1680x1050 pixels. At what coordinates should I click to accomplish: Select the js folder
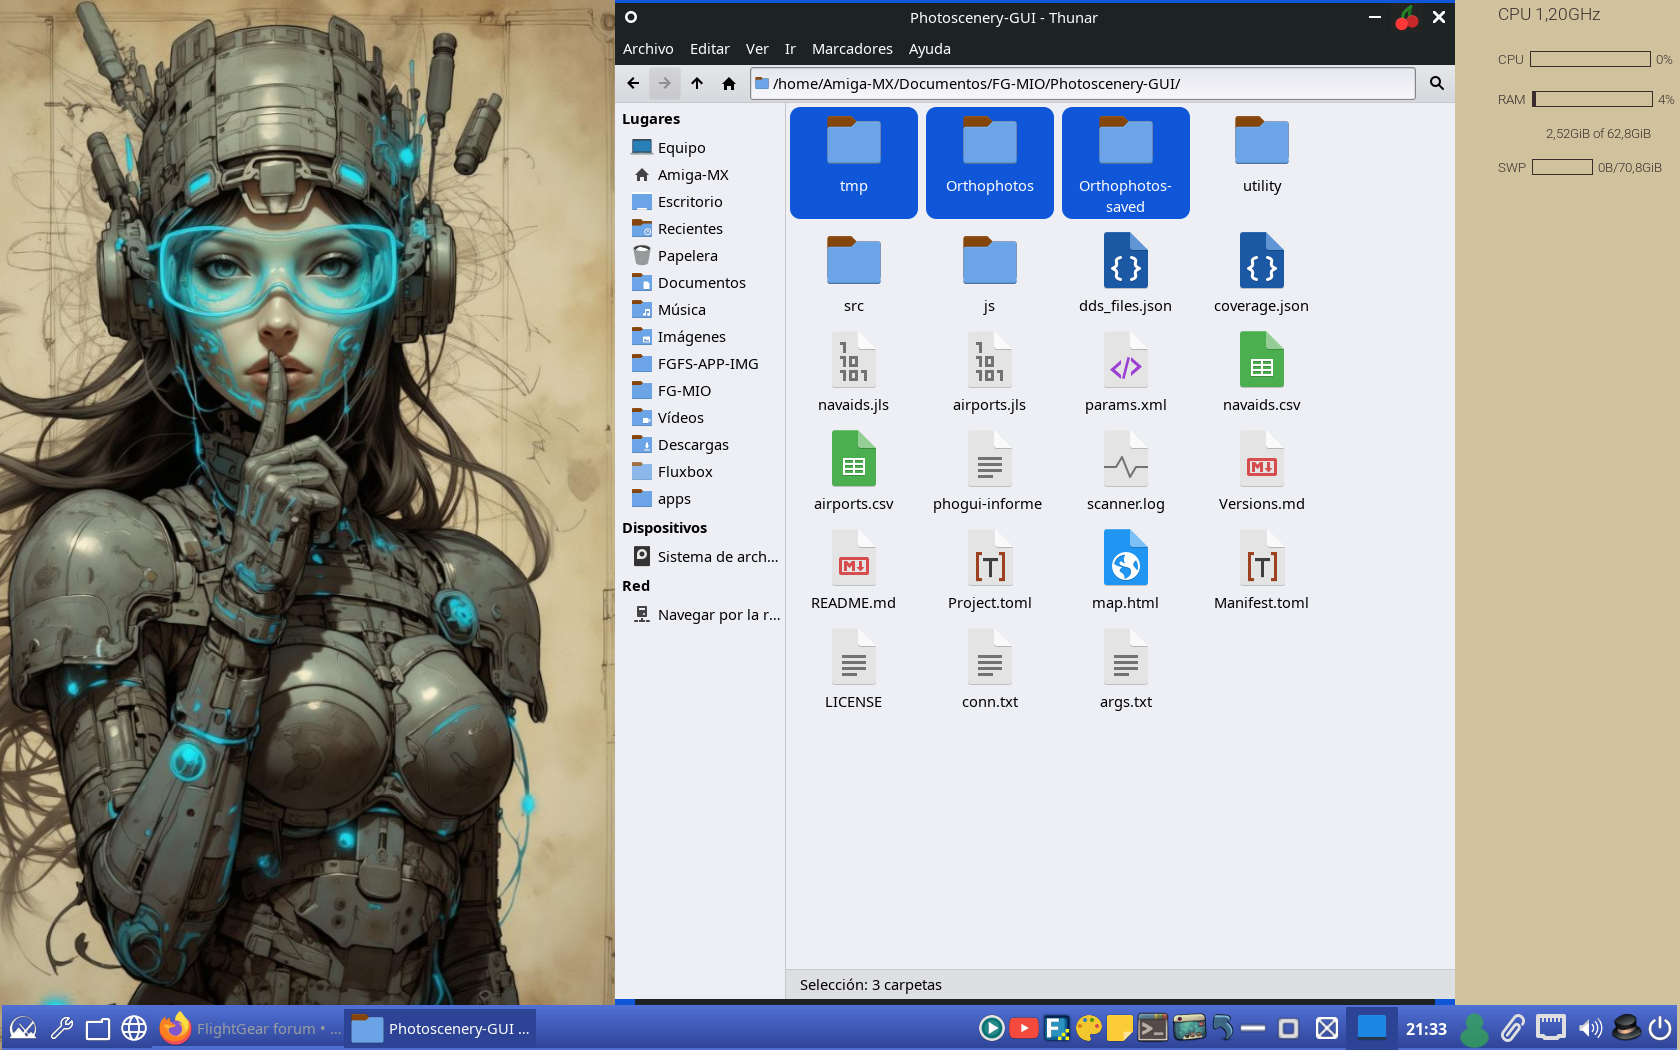point(989,273)
